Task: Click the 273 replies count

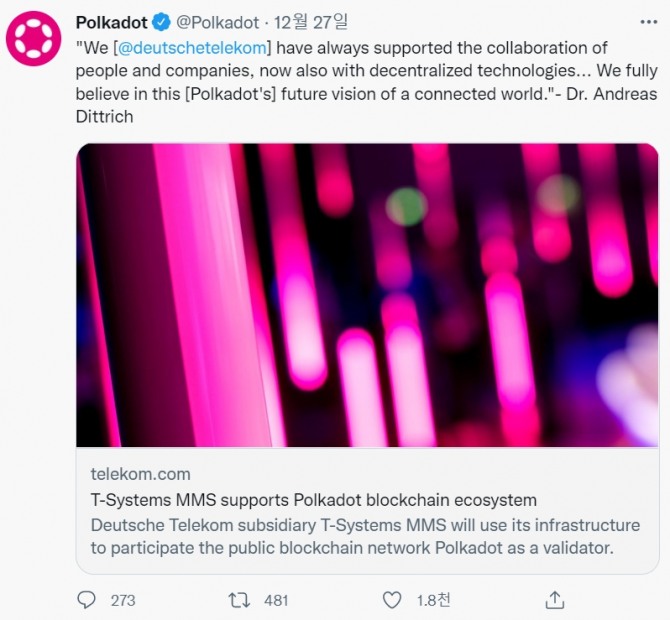Action: pos(123,600)
